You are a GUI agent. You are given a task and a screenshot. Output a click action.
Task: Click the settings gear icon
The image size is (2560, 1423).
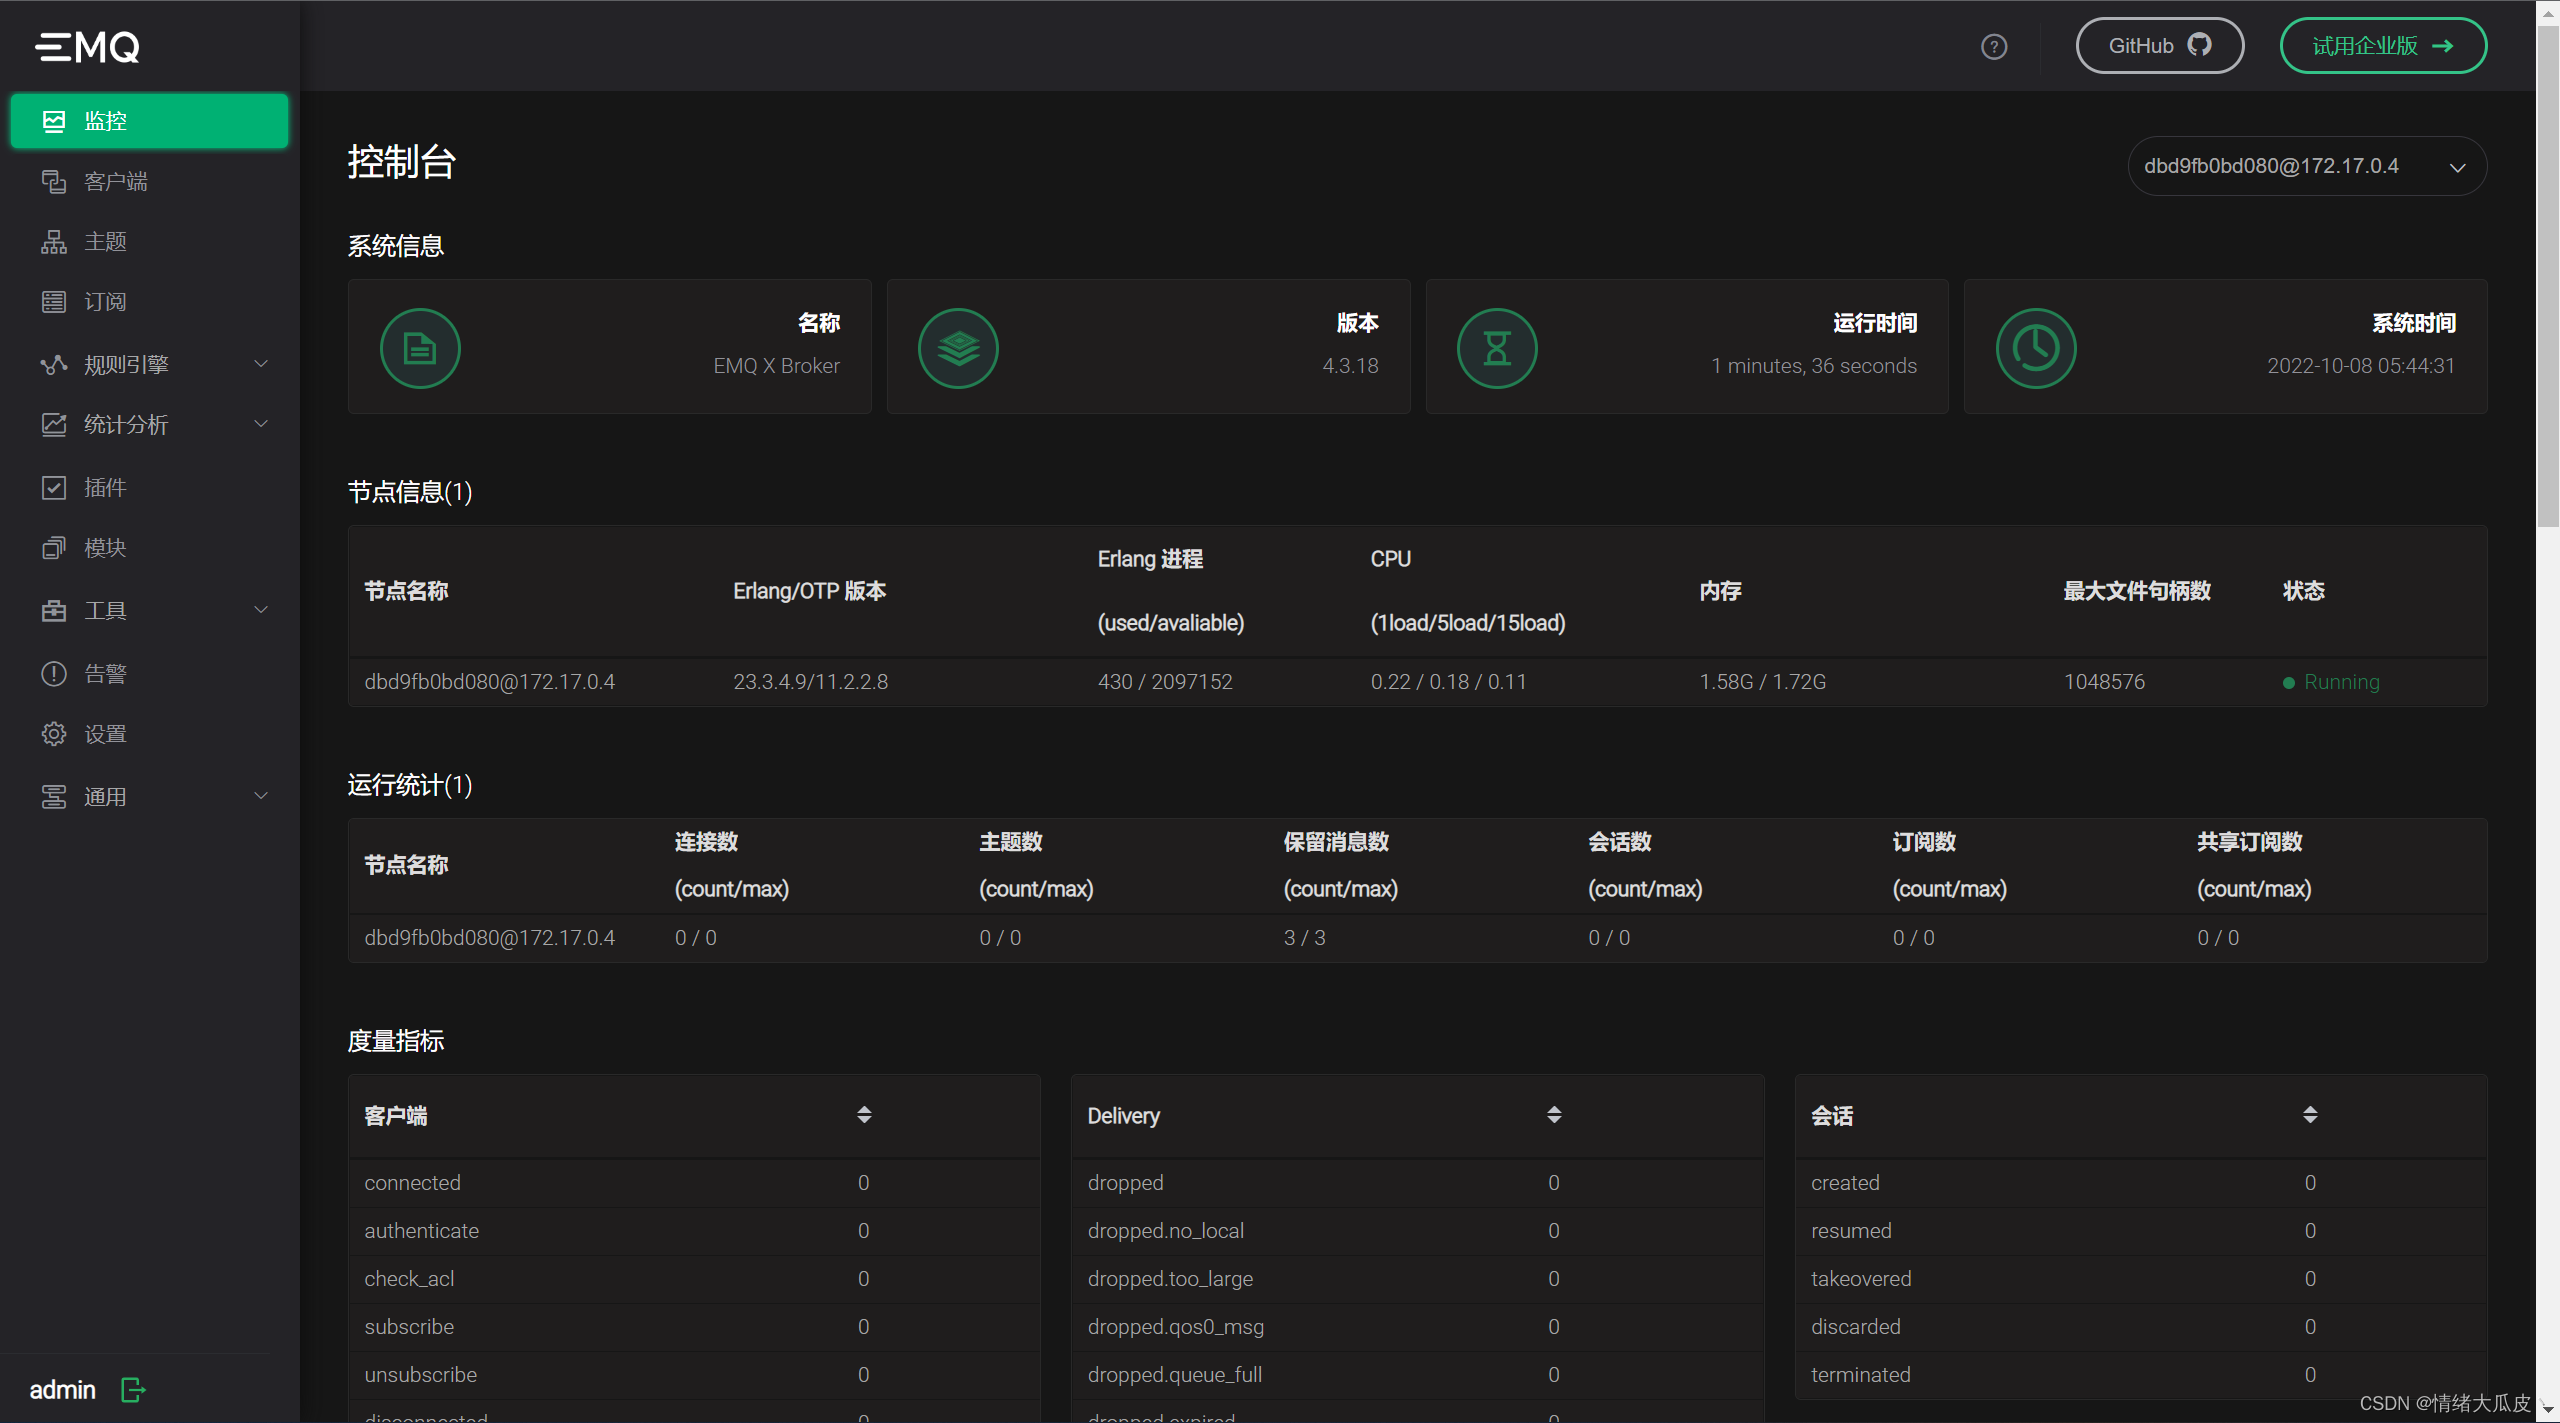click(x=54, y=733)
